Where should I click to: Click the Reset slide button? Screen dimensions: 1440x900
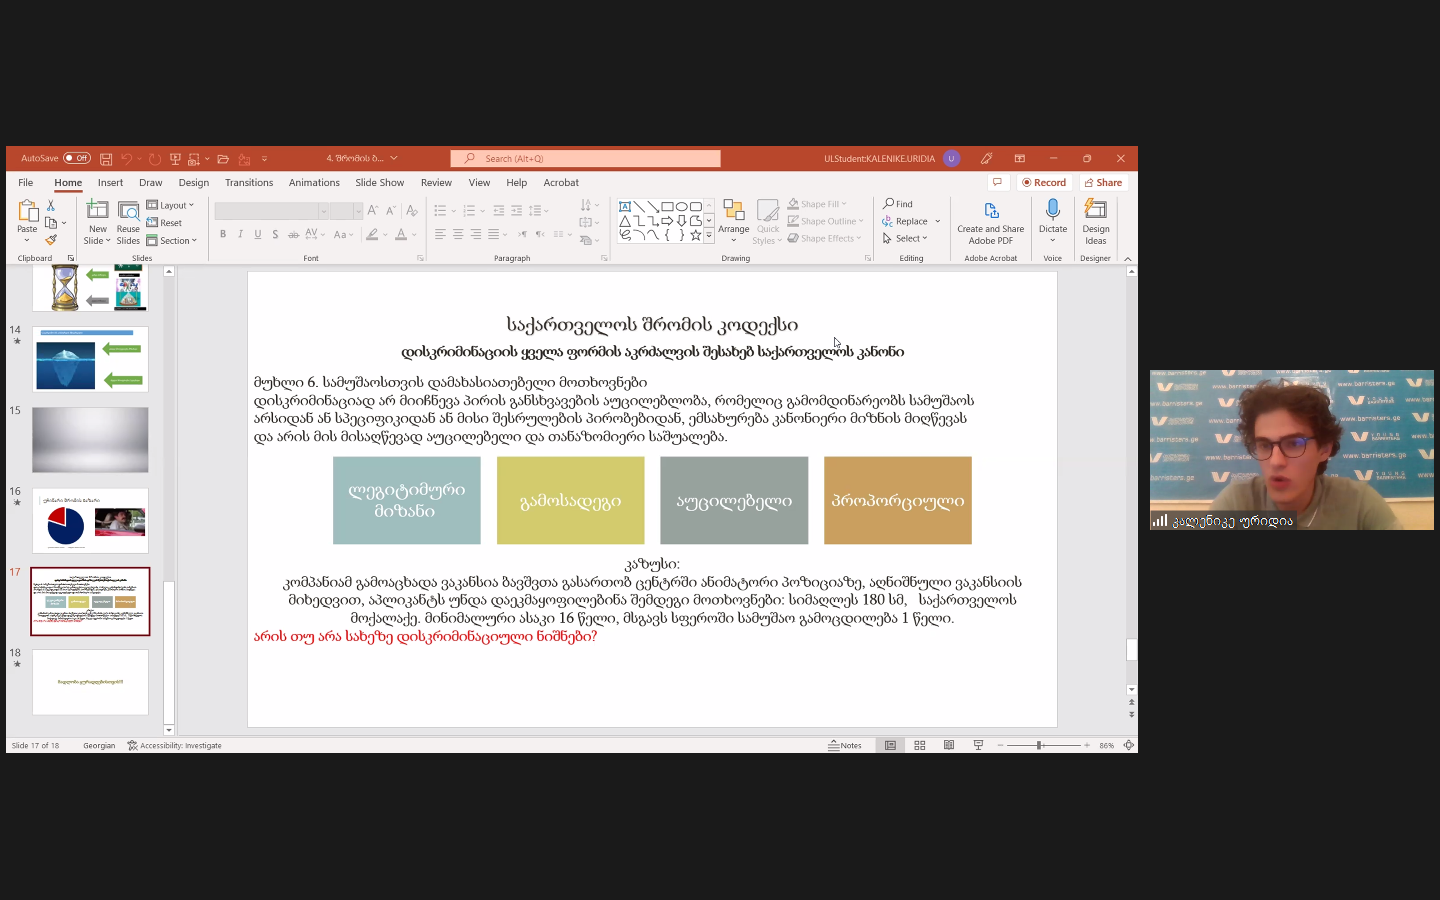164,223
